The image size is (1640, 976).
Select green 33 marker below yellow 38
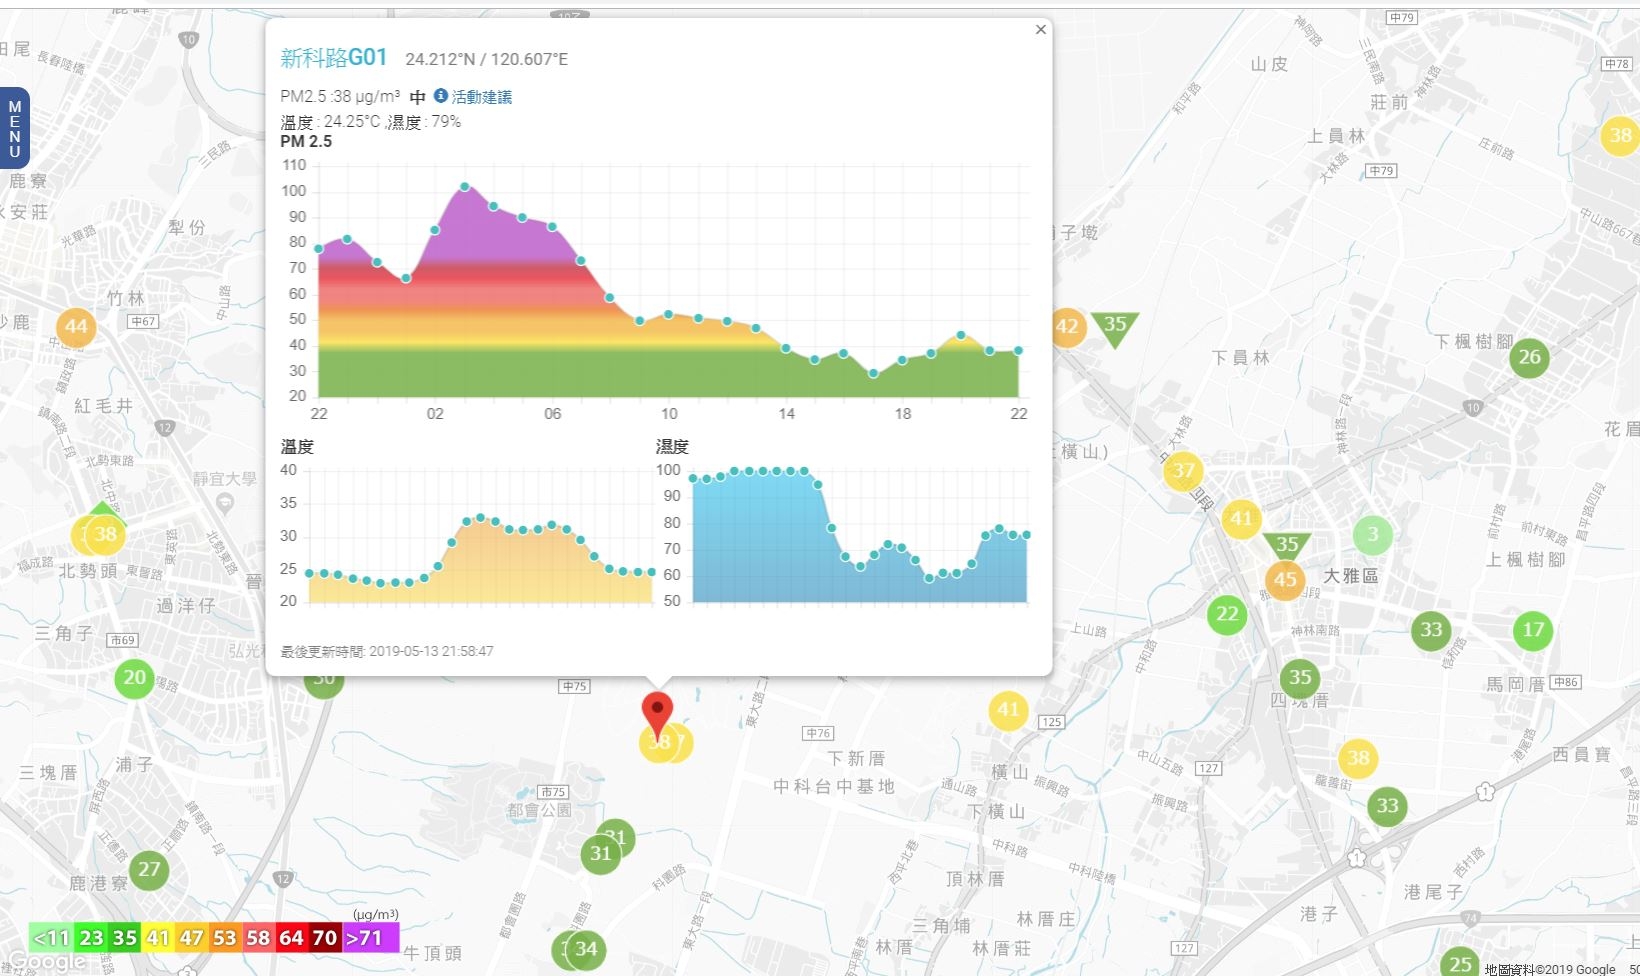(1388, 806)
